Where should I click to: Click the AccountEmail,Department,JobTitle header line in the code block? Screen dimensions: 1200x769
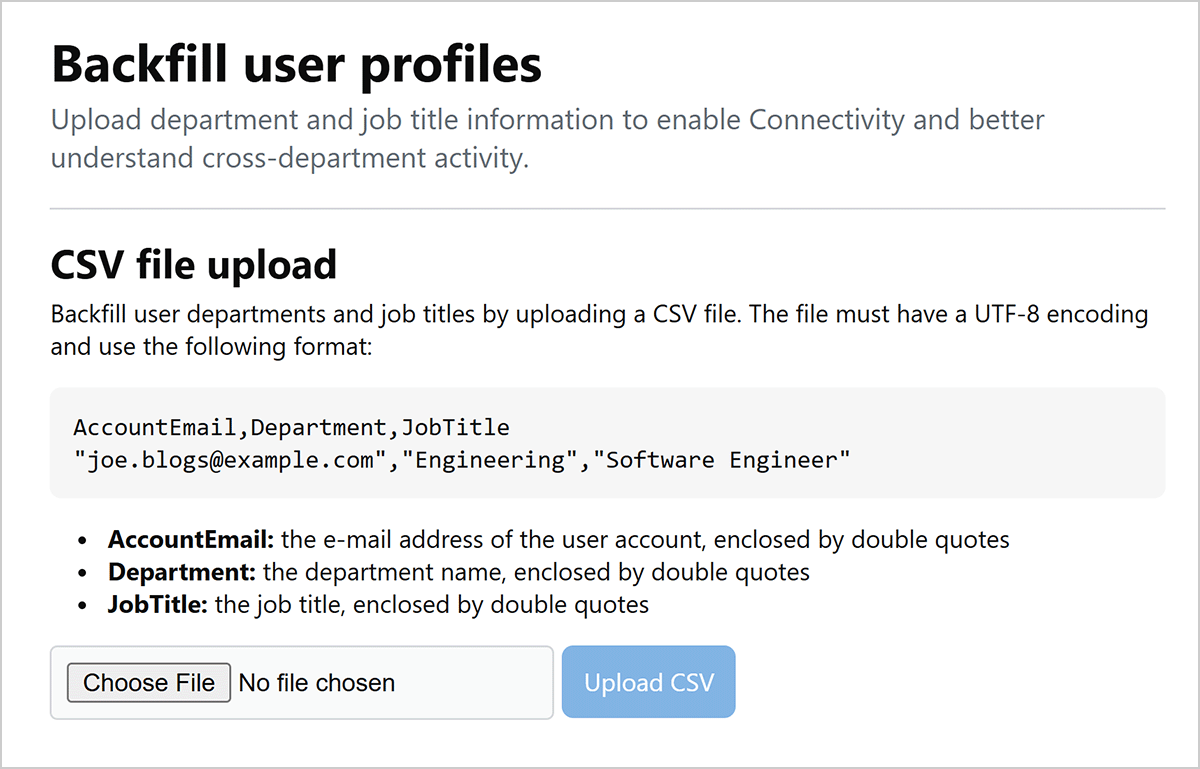(x=291, y=428)
